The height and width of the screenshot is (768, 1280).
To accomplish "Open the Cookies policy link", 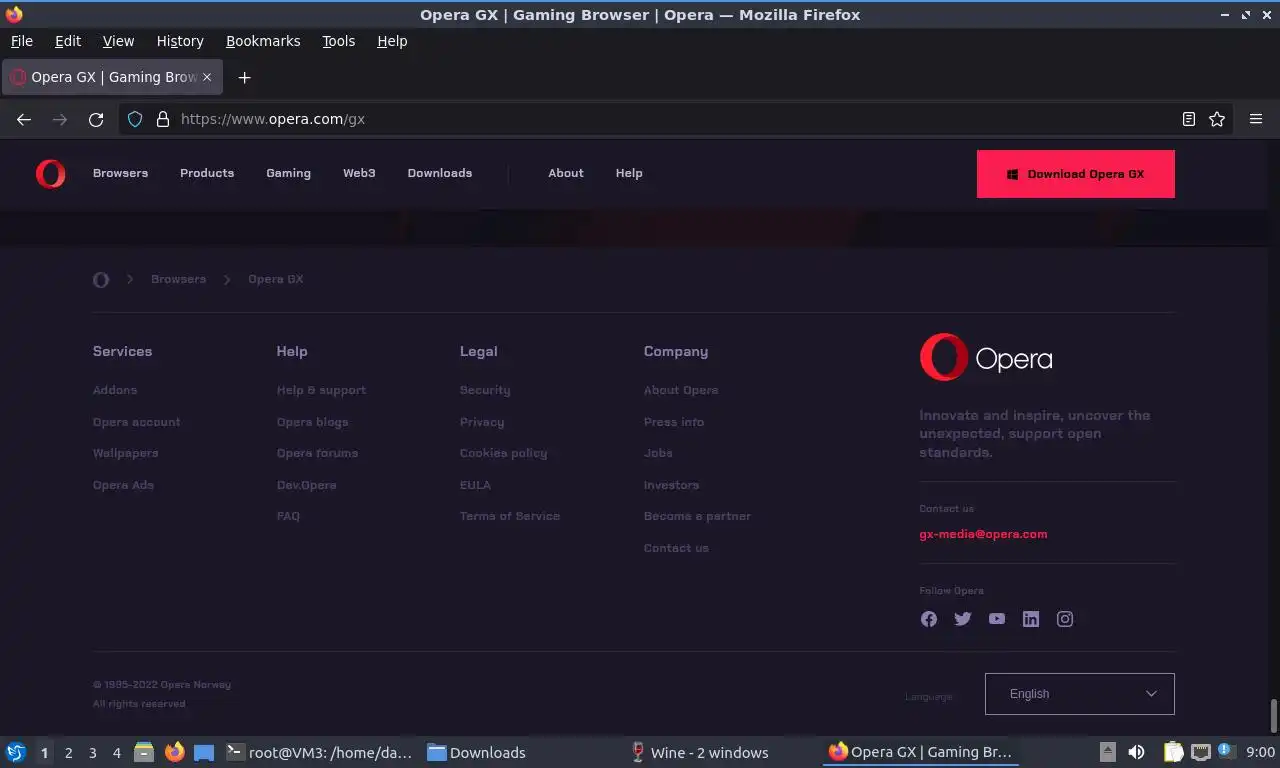I will point(503,453).
